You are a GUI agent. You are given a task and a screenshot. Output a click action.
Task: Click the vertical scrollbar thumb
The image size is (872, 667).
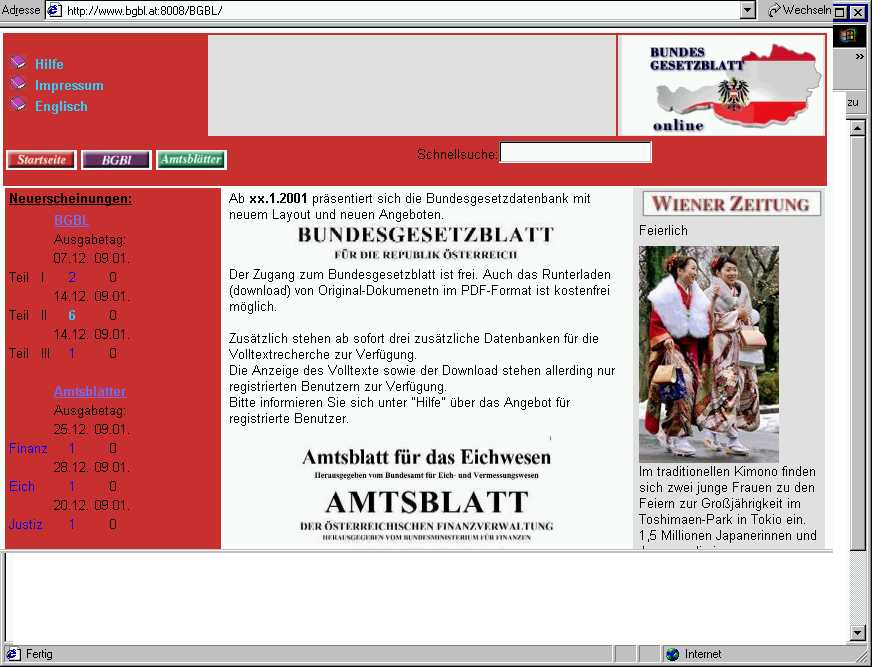click(x=857, y=343)
